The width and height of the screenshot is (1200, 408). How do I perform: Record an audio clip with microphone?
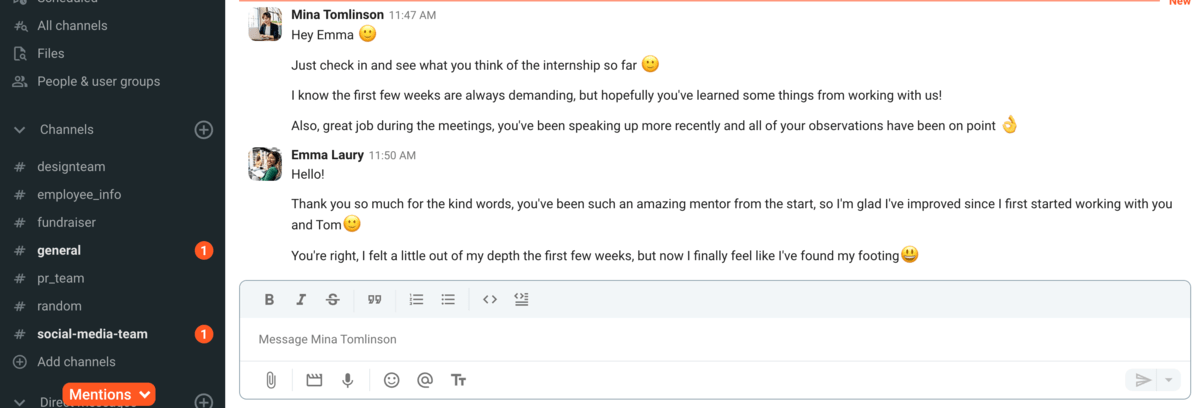(x=348, y=380)
